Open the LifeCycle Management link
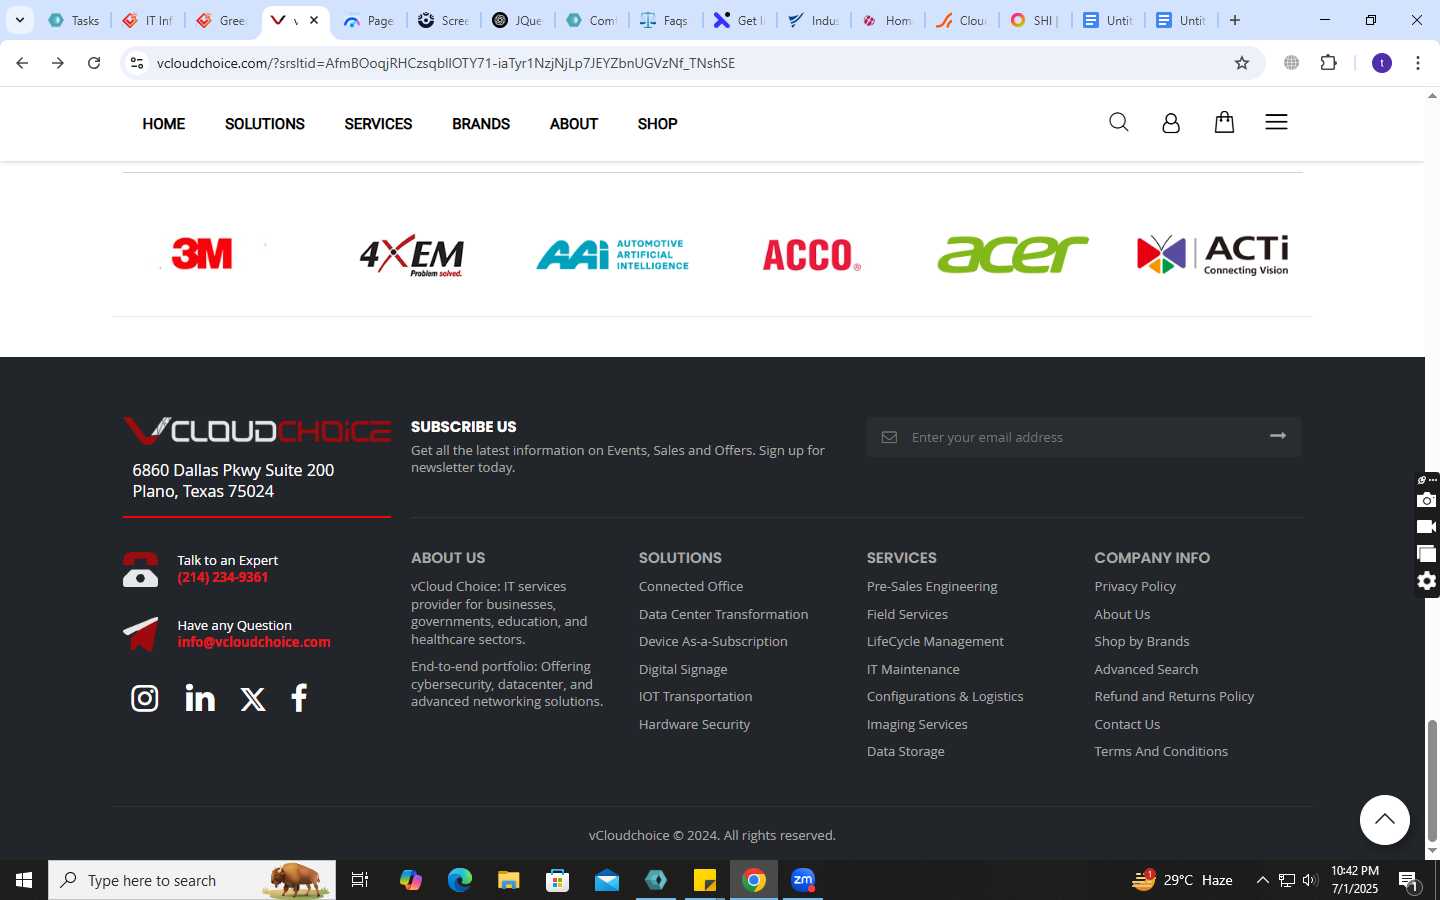Viewport: 1440px width, 900px height. coord(935,641)
